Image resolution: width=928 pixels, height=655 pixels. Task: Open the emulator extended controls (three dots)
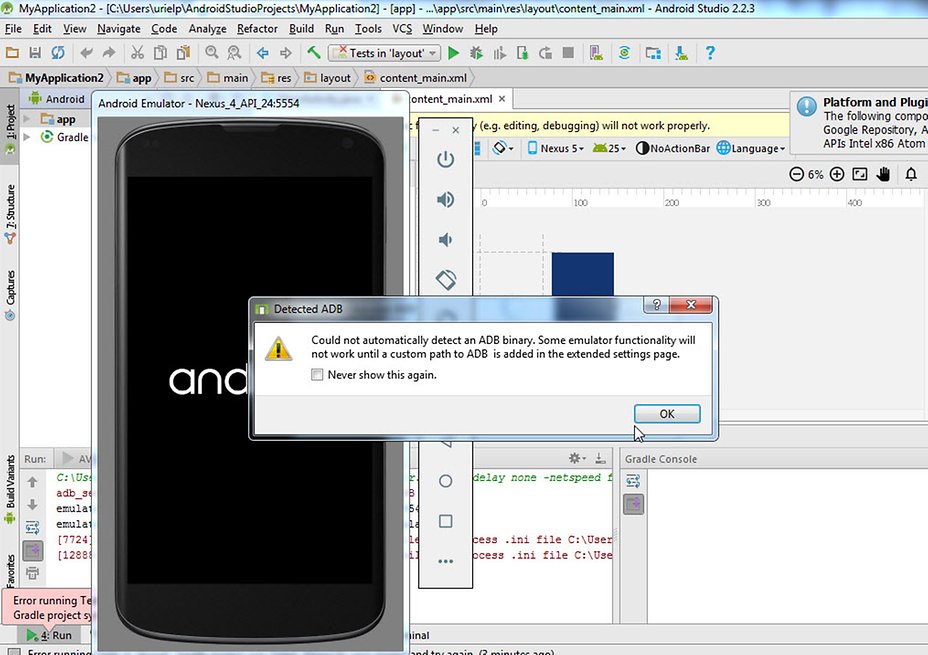[x=446, y=561]
